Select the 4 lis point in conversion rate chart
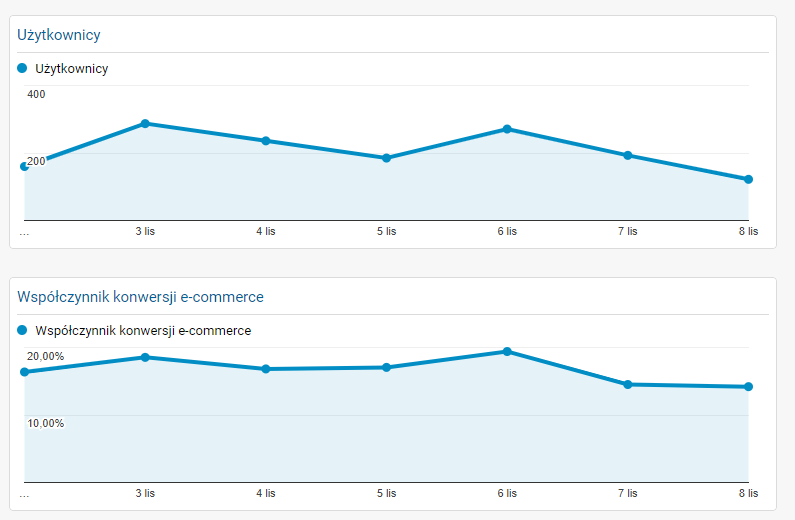This screenshot has height=520, width=795. (x=266, y=369)
